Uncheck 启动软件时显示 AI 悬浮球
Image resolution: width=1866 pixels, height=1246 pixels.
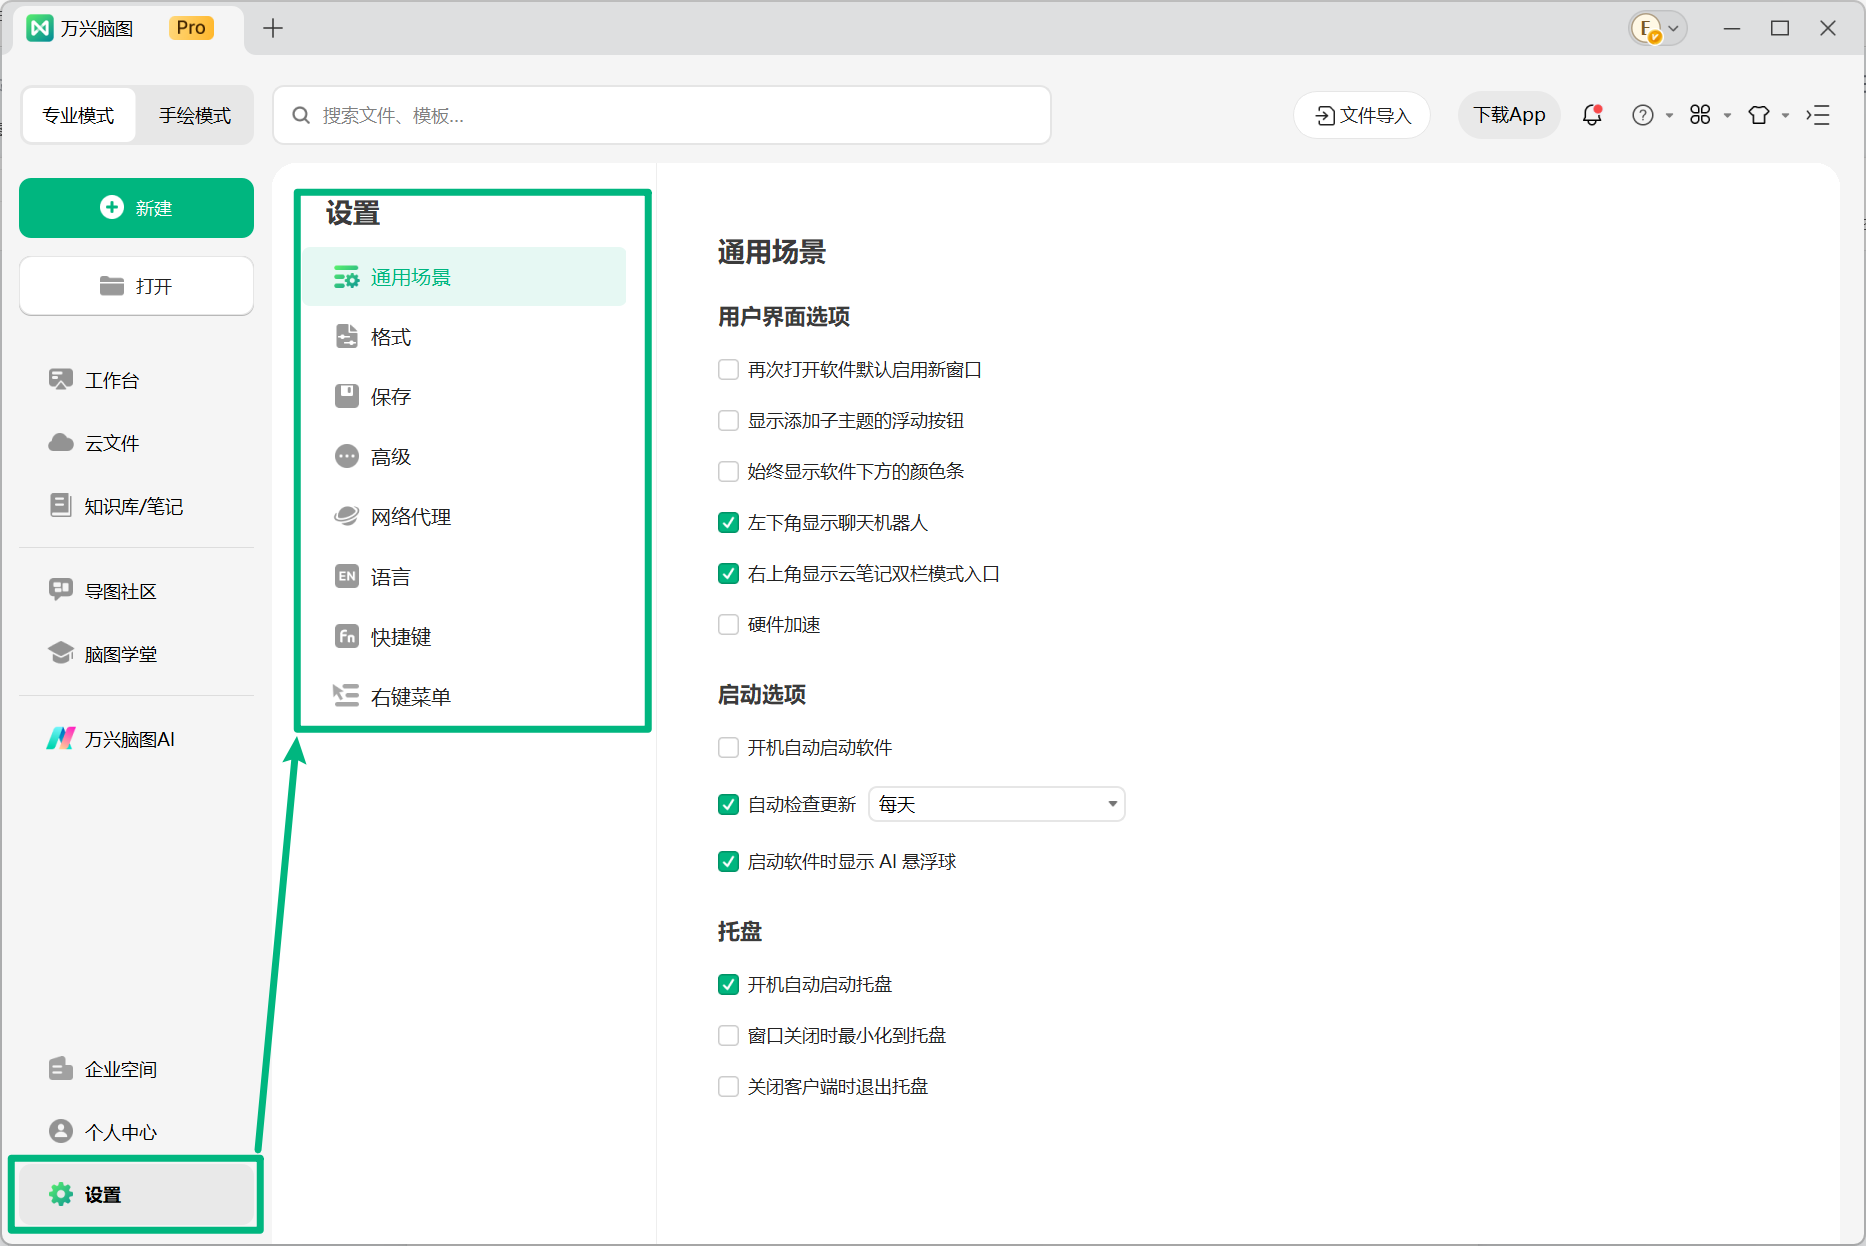(x=728, y=862)
